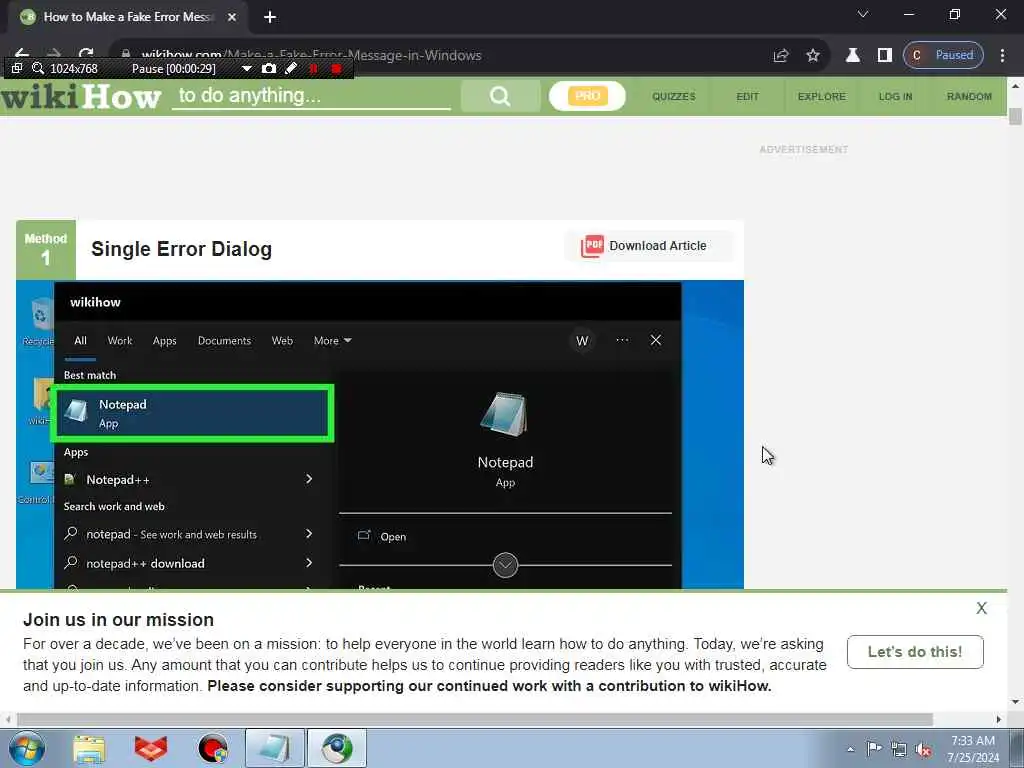Focus the 'to do anything...' search field
Image resolution: width=1024 pixels, height=768 pixels.
(x=311, y=96)
